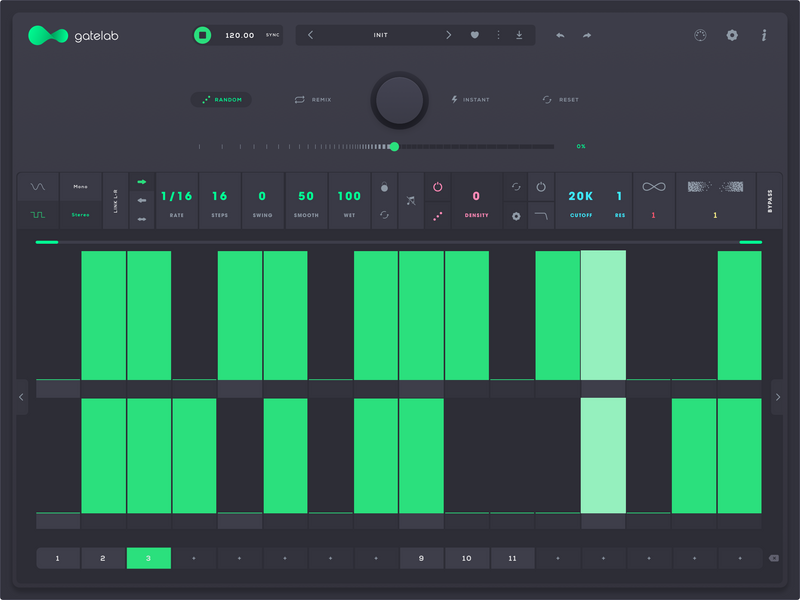Switch to pattern slot 1
The image size is (800, 600).
point(57,557)
